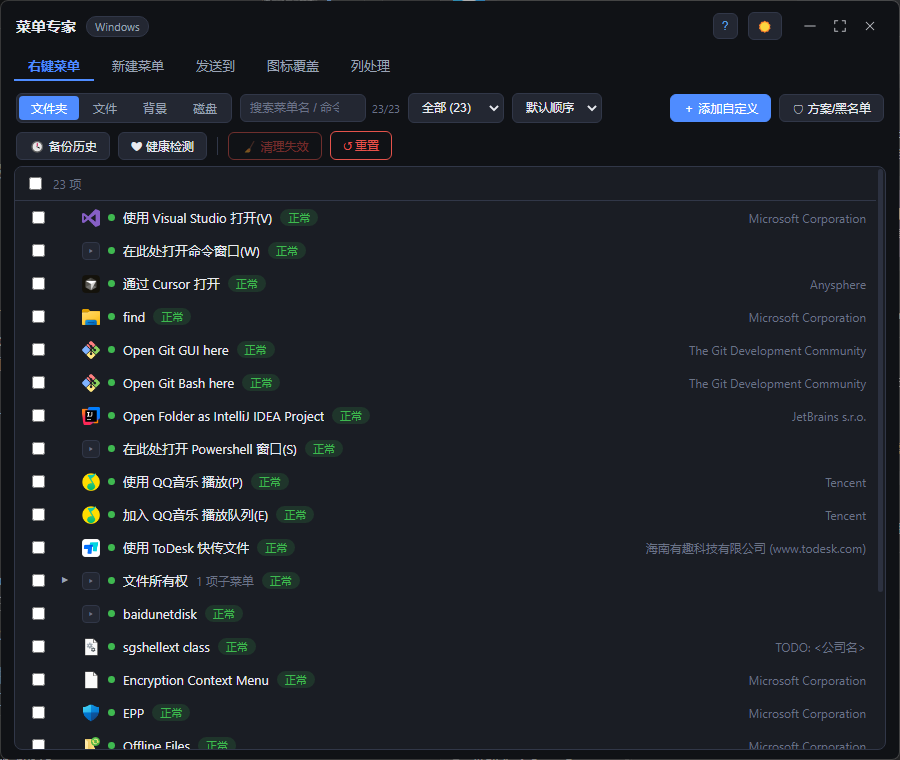The height and width of the screenshot is (760, 900).
Task: Open help via the question mark icon
Action: [x=725, y=26]
